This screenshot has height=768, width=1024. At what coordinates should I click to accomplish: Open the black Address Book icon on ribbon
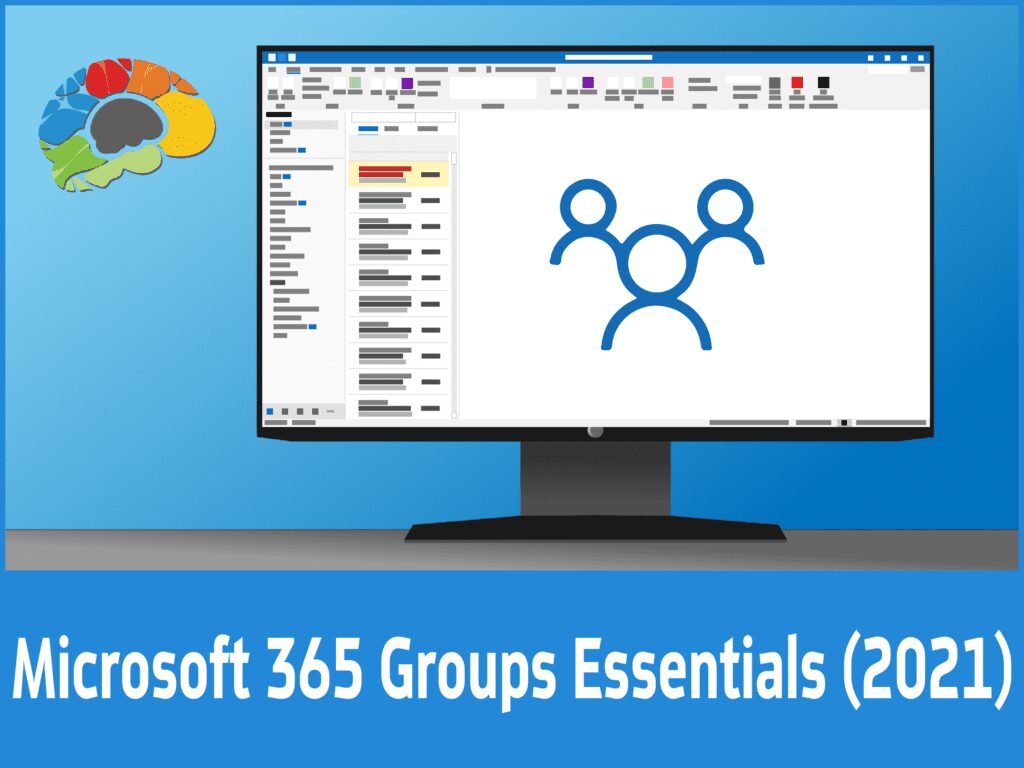[823, 82]
